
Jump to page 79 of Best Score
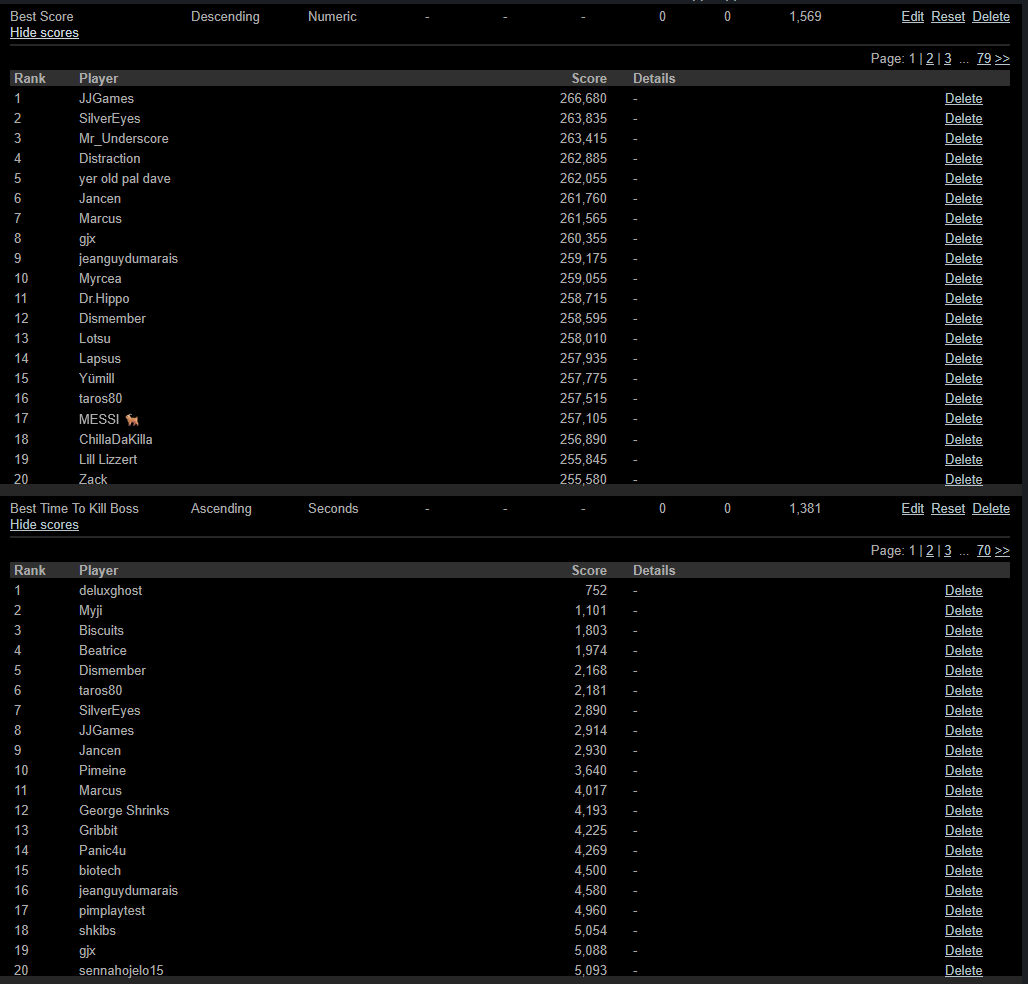click(984, 59)
